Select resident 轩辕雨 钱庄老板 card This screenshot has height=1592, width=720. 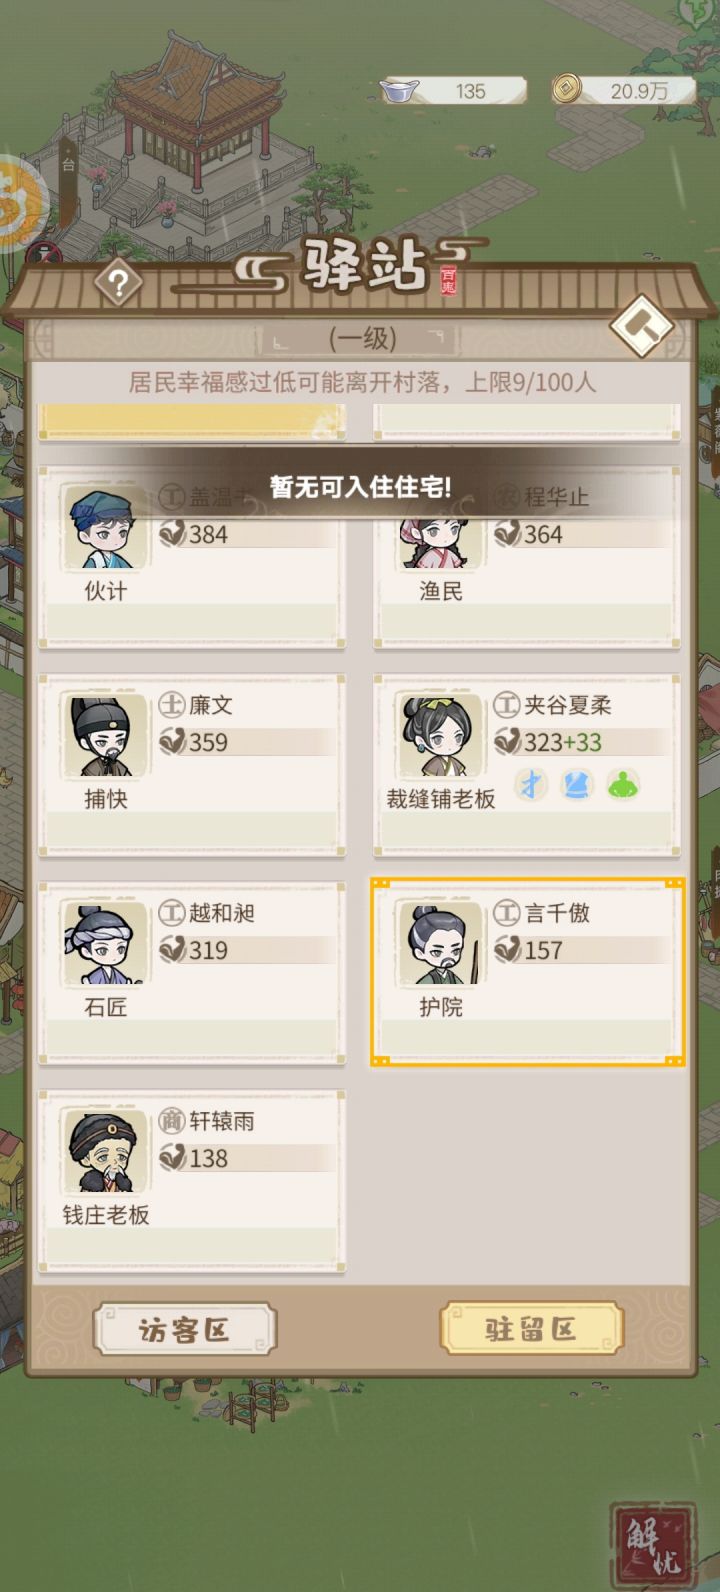pos(192,1181)
